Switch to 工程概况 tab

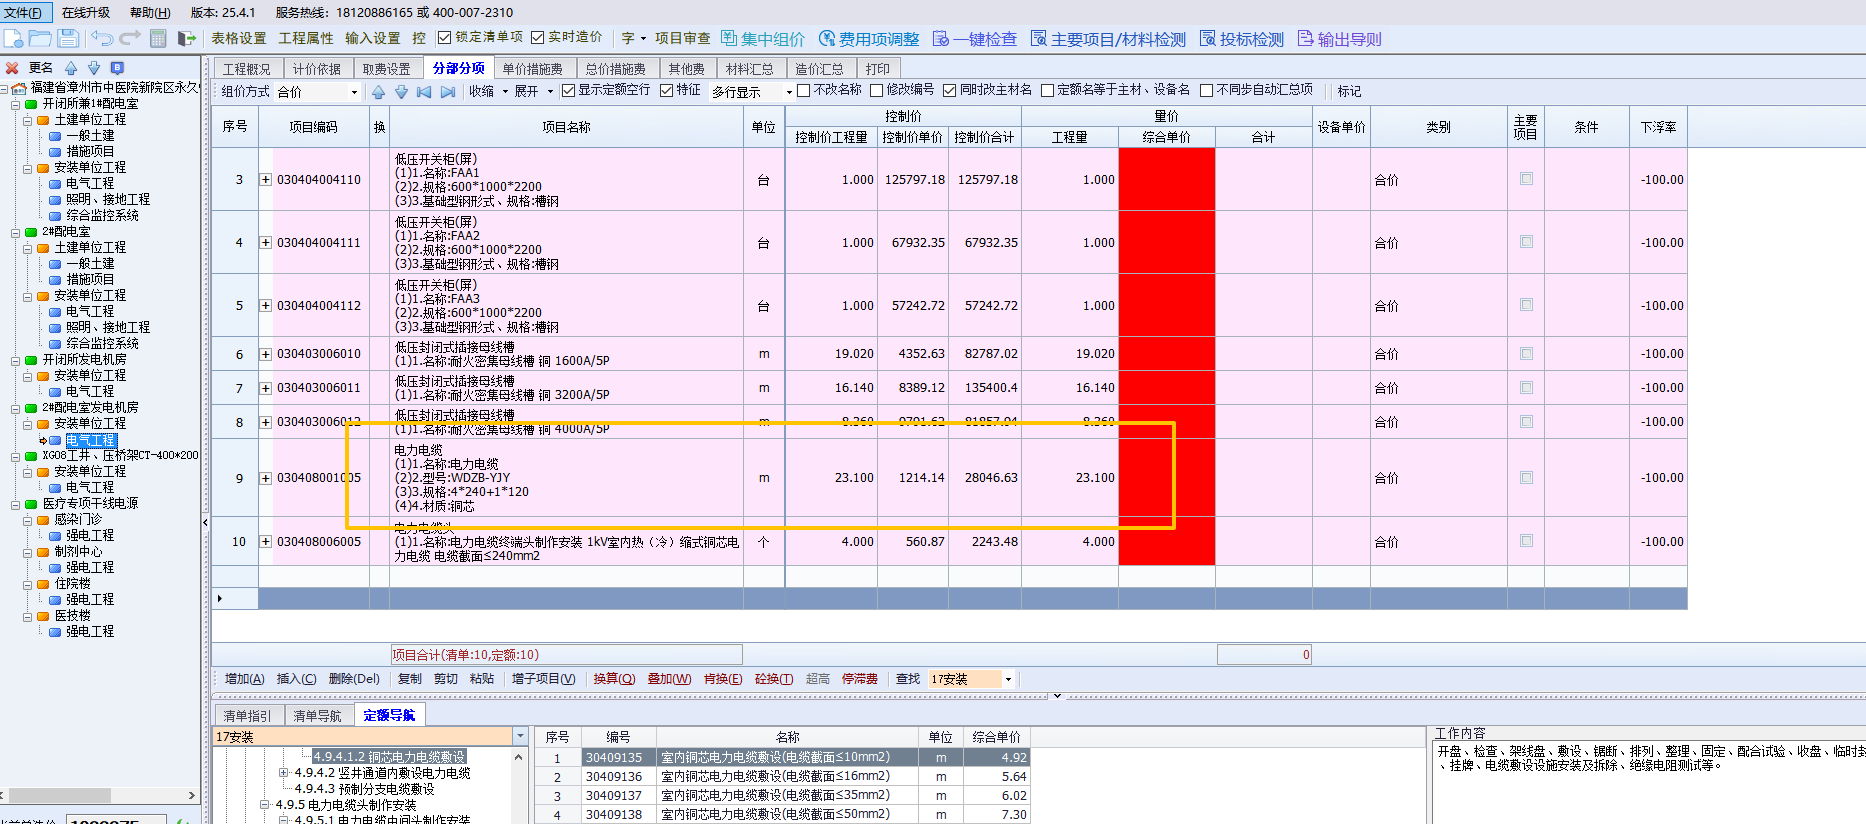coord(247,69)
